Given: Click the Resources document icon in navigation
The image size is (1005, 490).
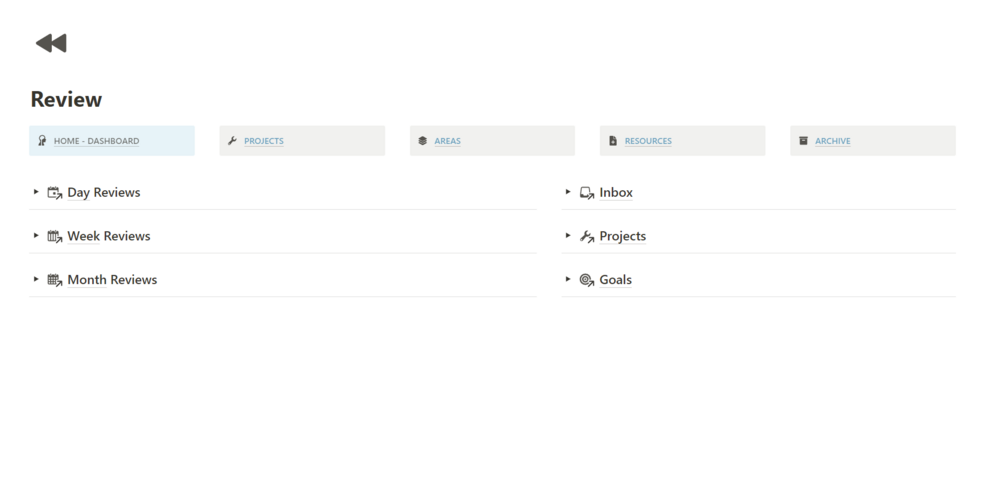Looking at the screenshot, I should [x=613, y=141].
